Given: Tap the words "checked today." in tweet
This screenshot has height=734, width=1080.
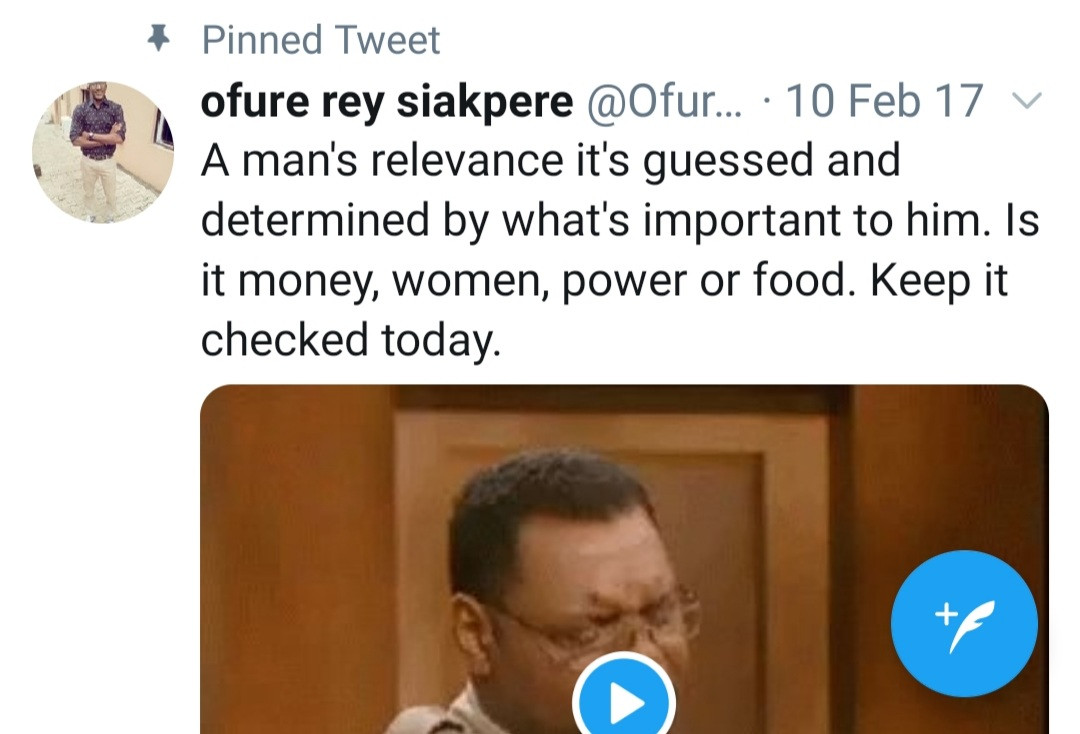Looking at the screenshot, I should [x=349, y=341].
